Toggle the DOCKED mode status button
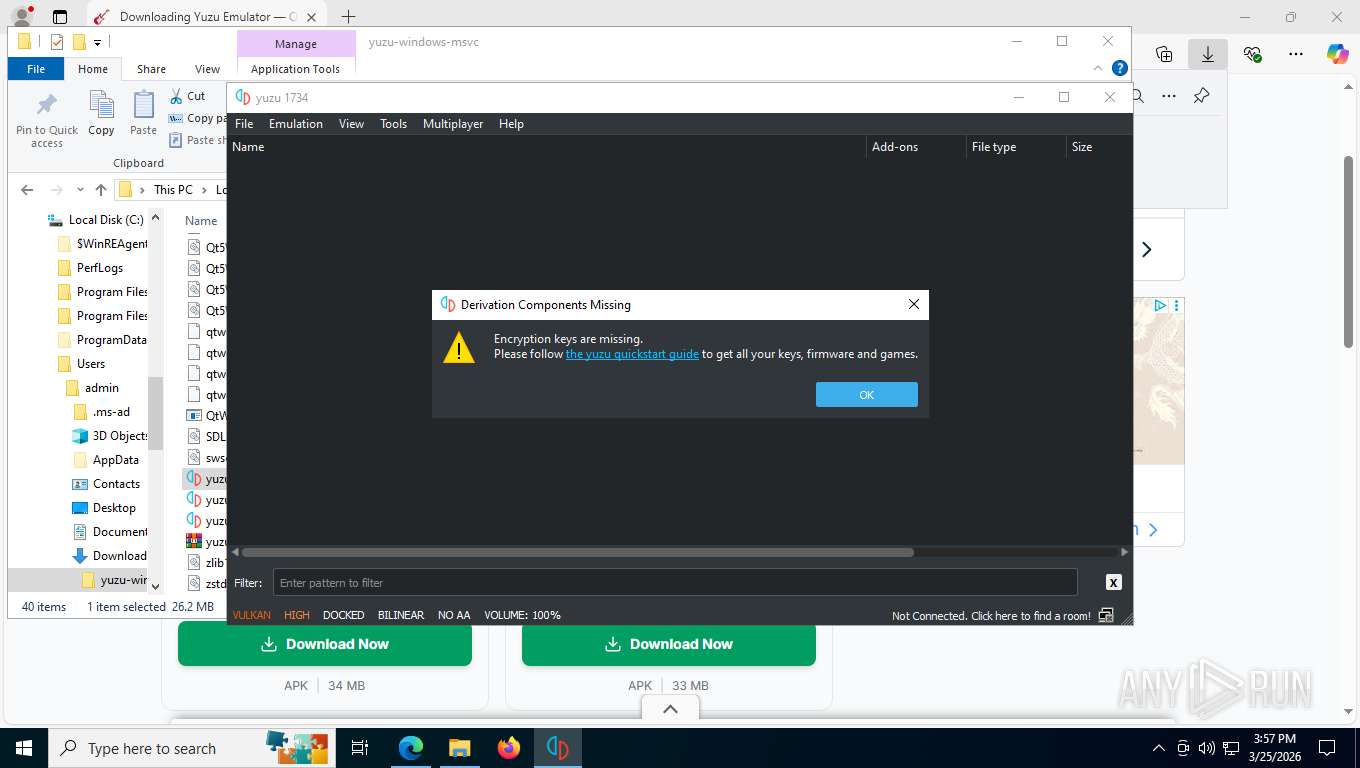Viewport: 1360px width, 768px height. [343, 615]
